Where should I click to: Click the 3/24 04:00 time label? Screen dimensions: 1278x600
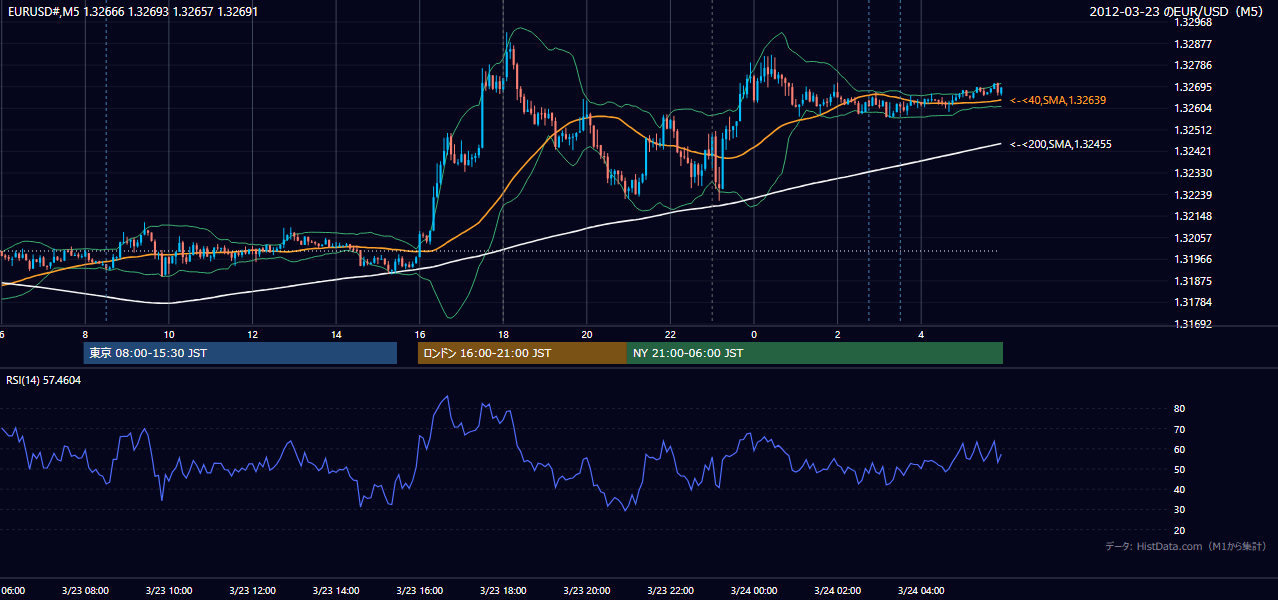pos(920,590)
